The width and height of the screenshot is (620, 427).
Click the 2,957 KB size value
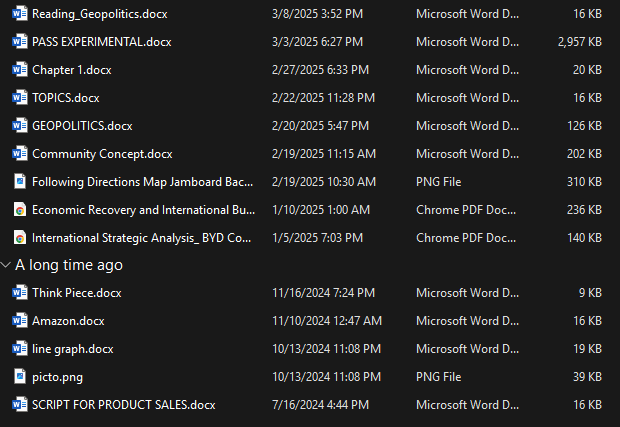[x=580, y=42]
